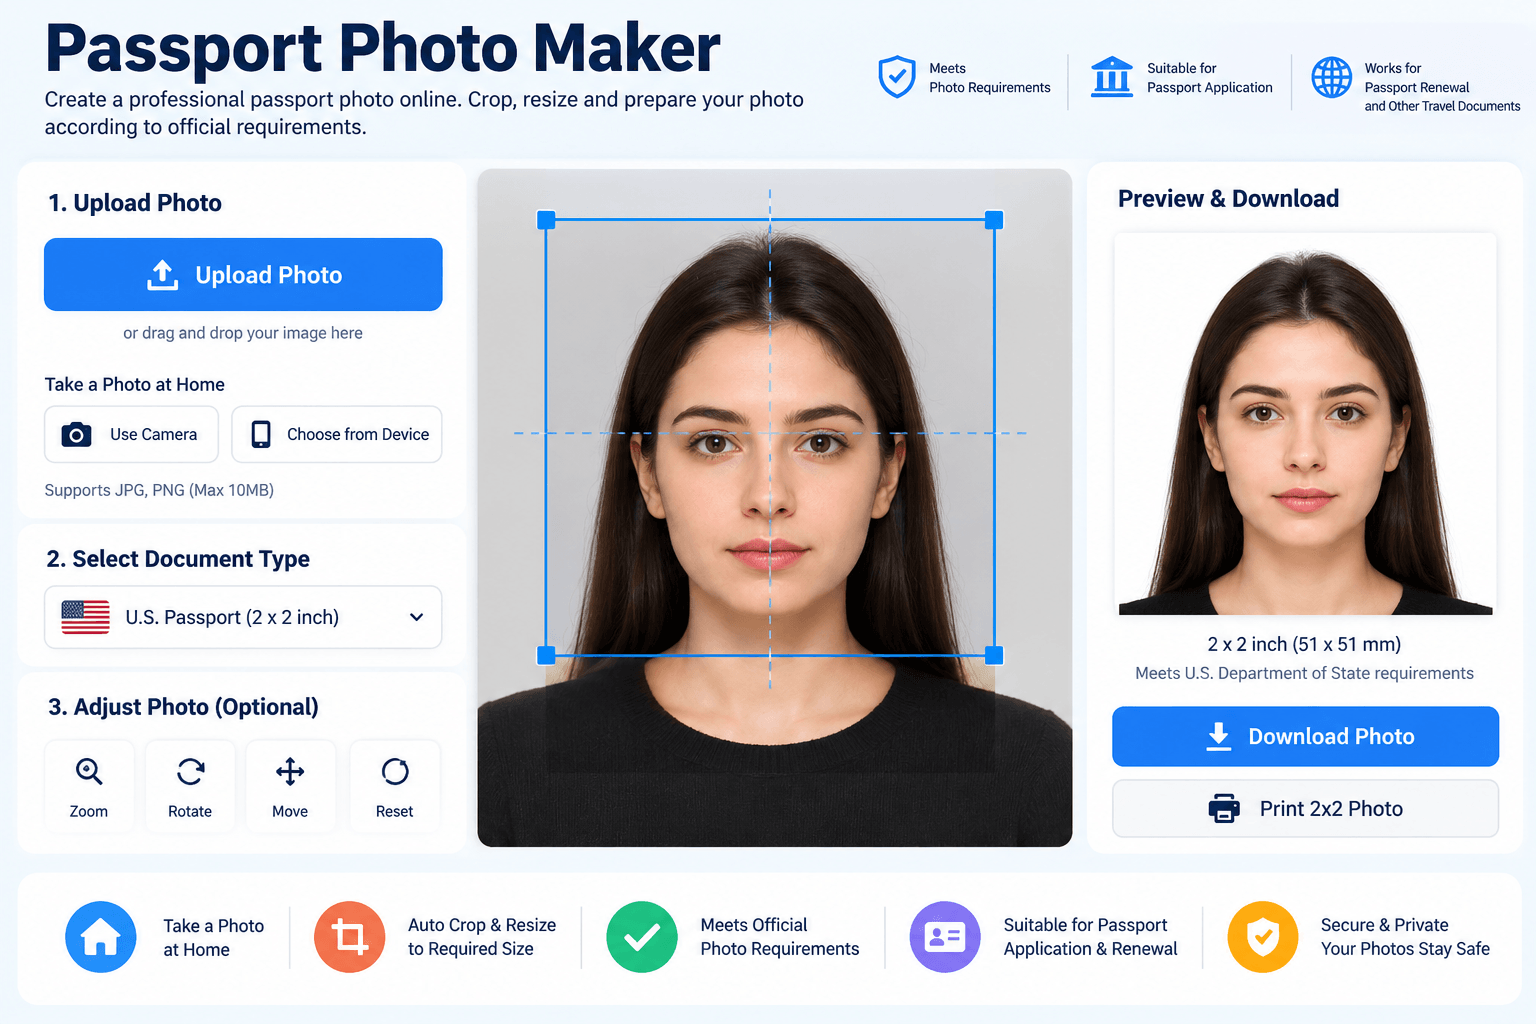Screen dimensions: 1536x1024
Task: Click 'Meets U.S. Department of State requirements'
Action: click(1304, 673)
